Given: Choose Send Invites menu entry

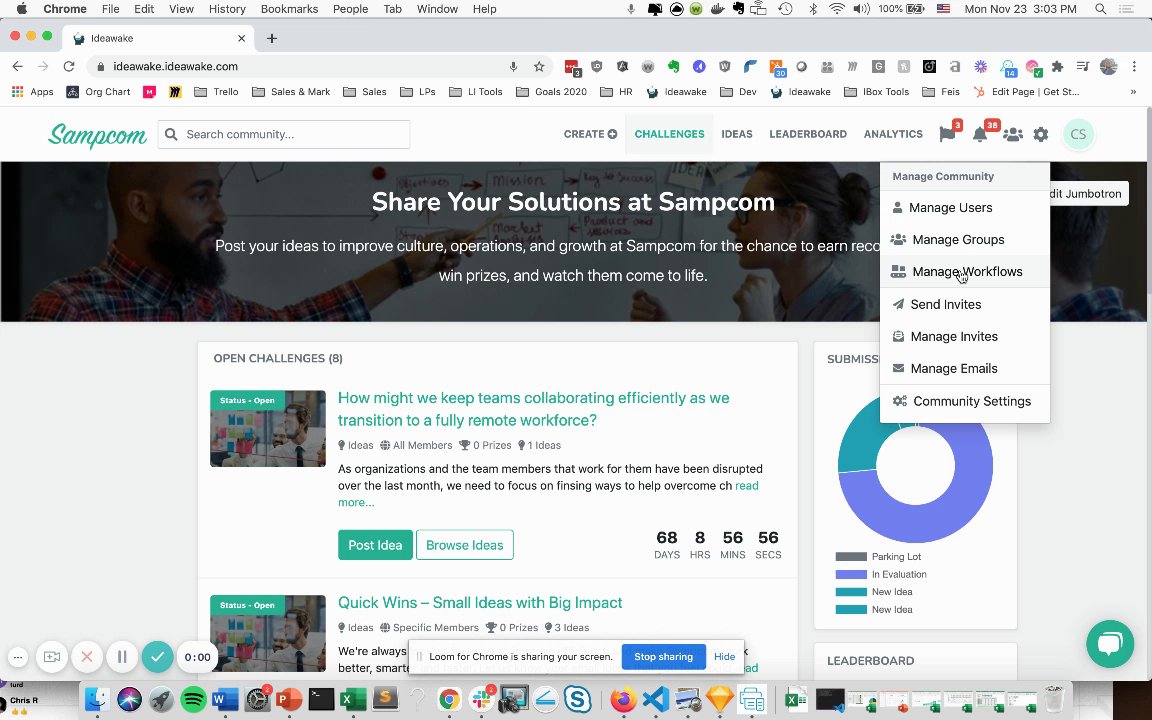Looking at the screenshot, I should coord(965,304).
